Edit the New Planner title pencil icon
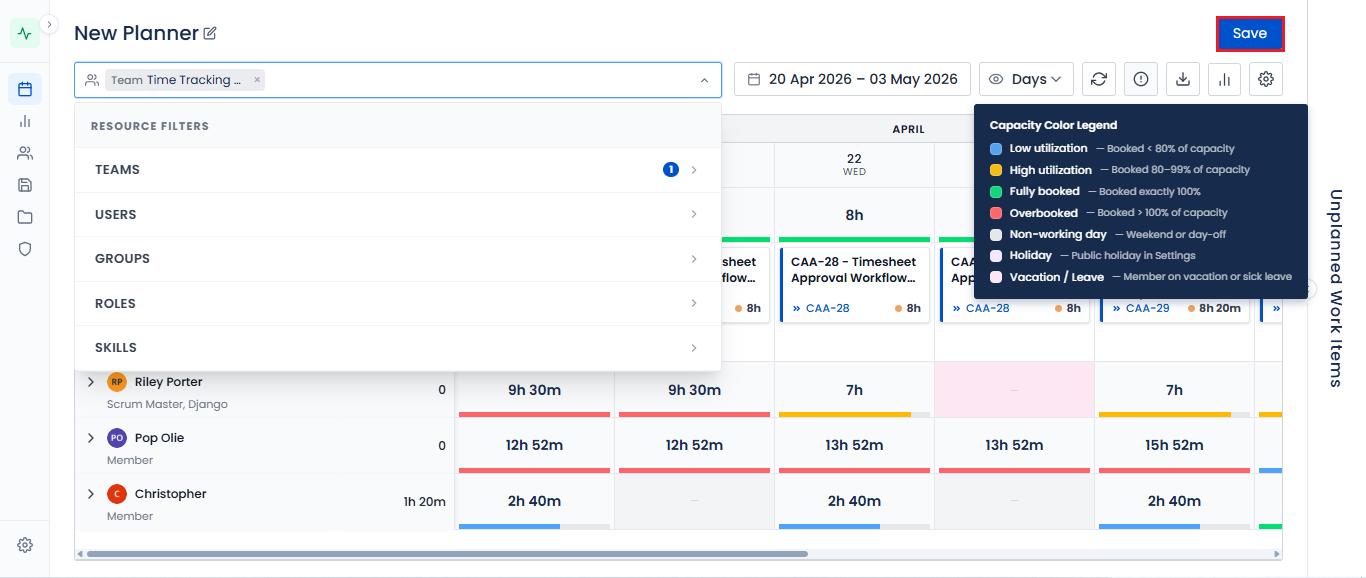The width and height of the screenshot is (1366, 578). coord(210,33)
